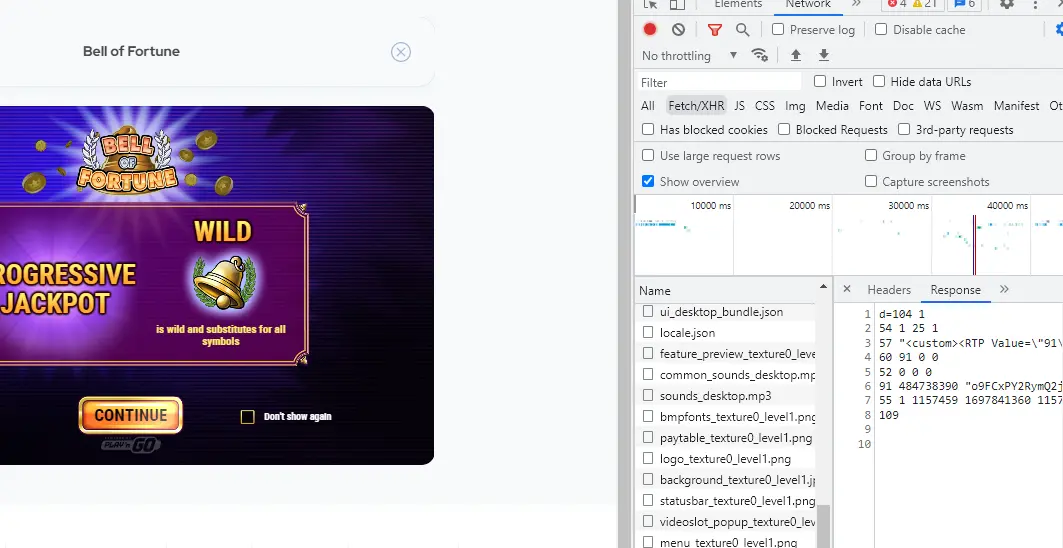Enable Group by frame
1063x548 pixels.
(x=871, y=155)
